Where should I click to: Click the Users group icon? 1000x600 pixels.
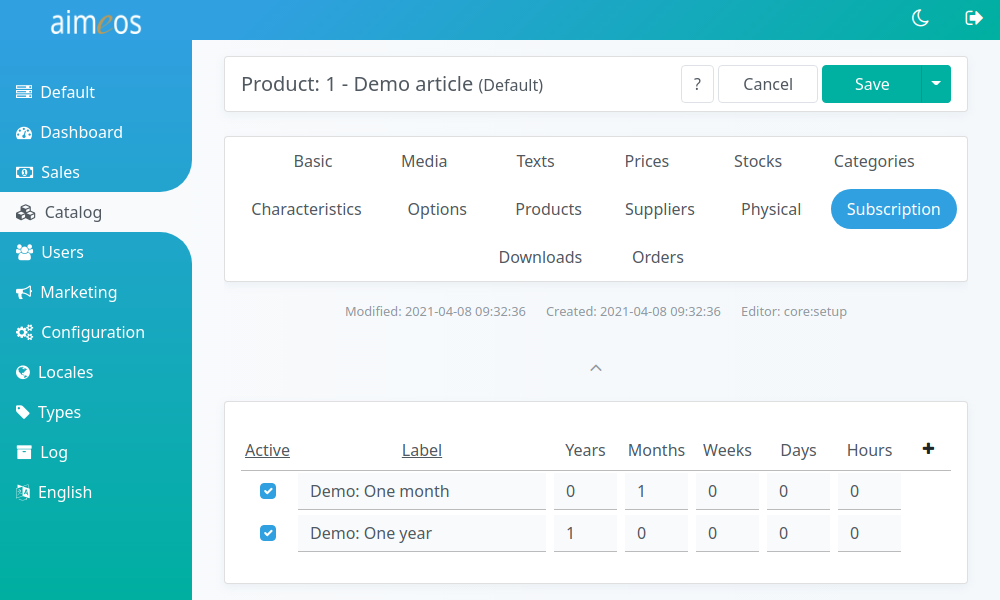[x=24, y=252]
